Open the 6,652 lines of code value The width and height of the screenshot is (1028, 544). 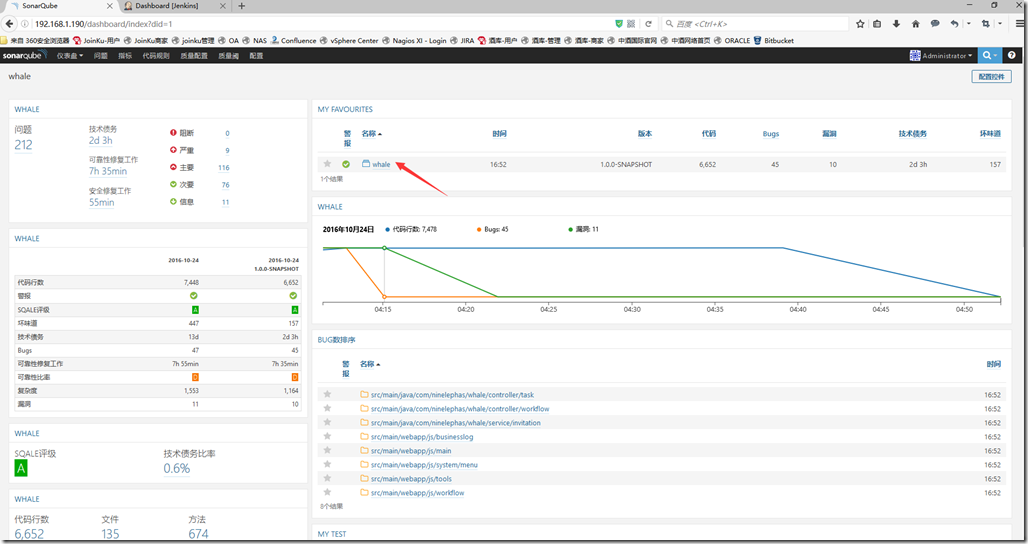pos(30,534)
